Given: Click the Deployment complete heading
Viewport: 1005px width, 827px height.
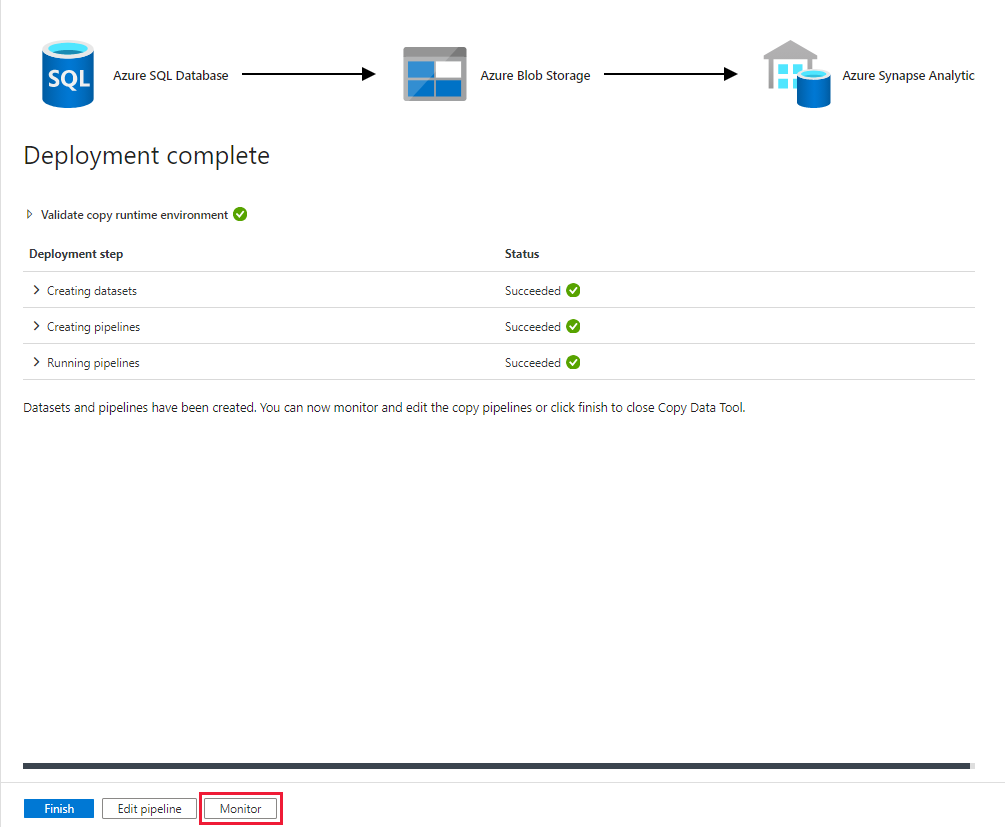Looking at the screenshot, I should click(x=146, y=155).
